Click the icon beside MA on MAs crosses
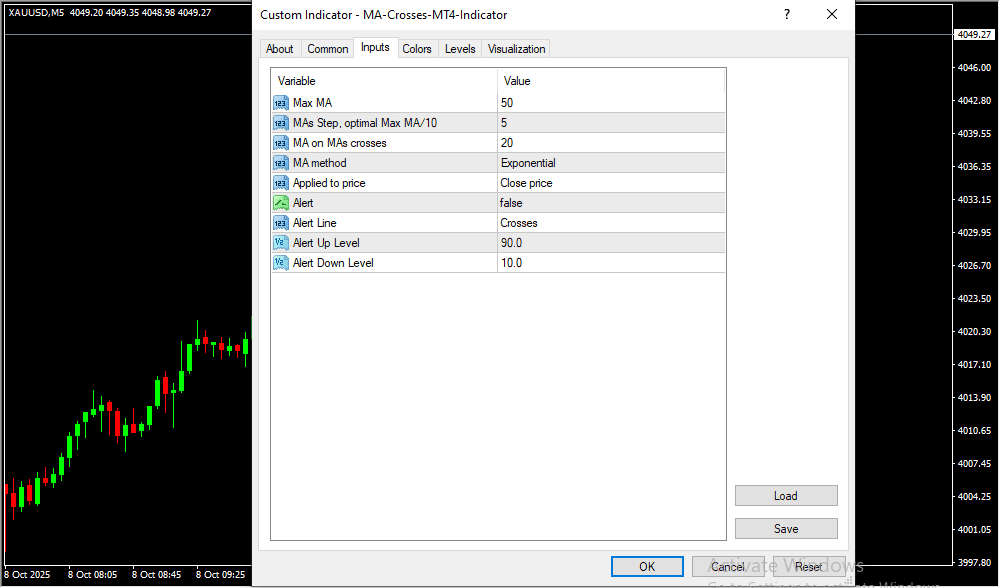This screenshot has height=588, width=1000. click(x=280, y=143)
